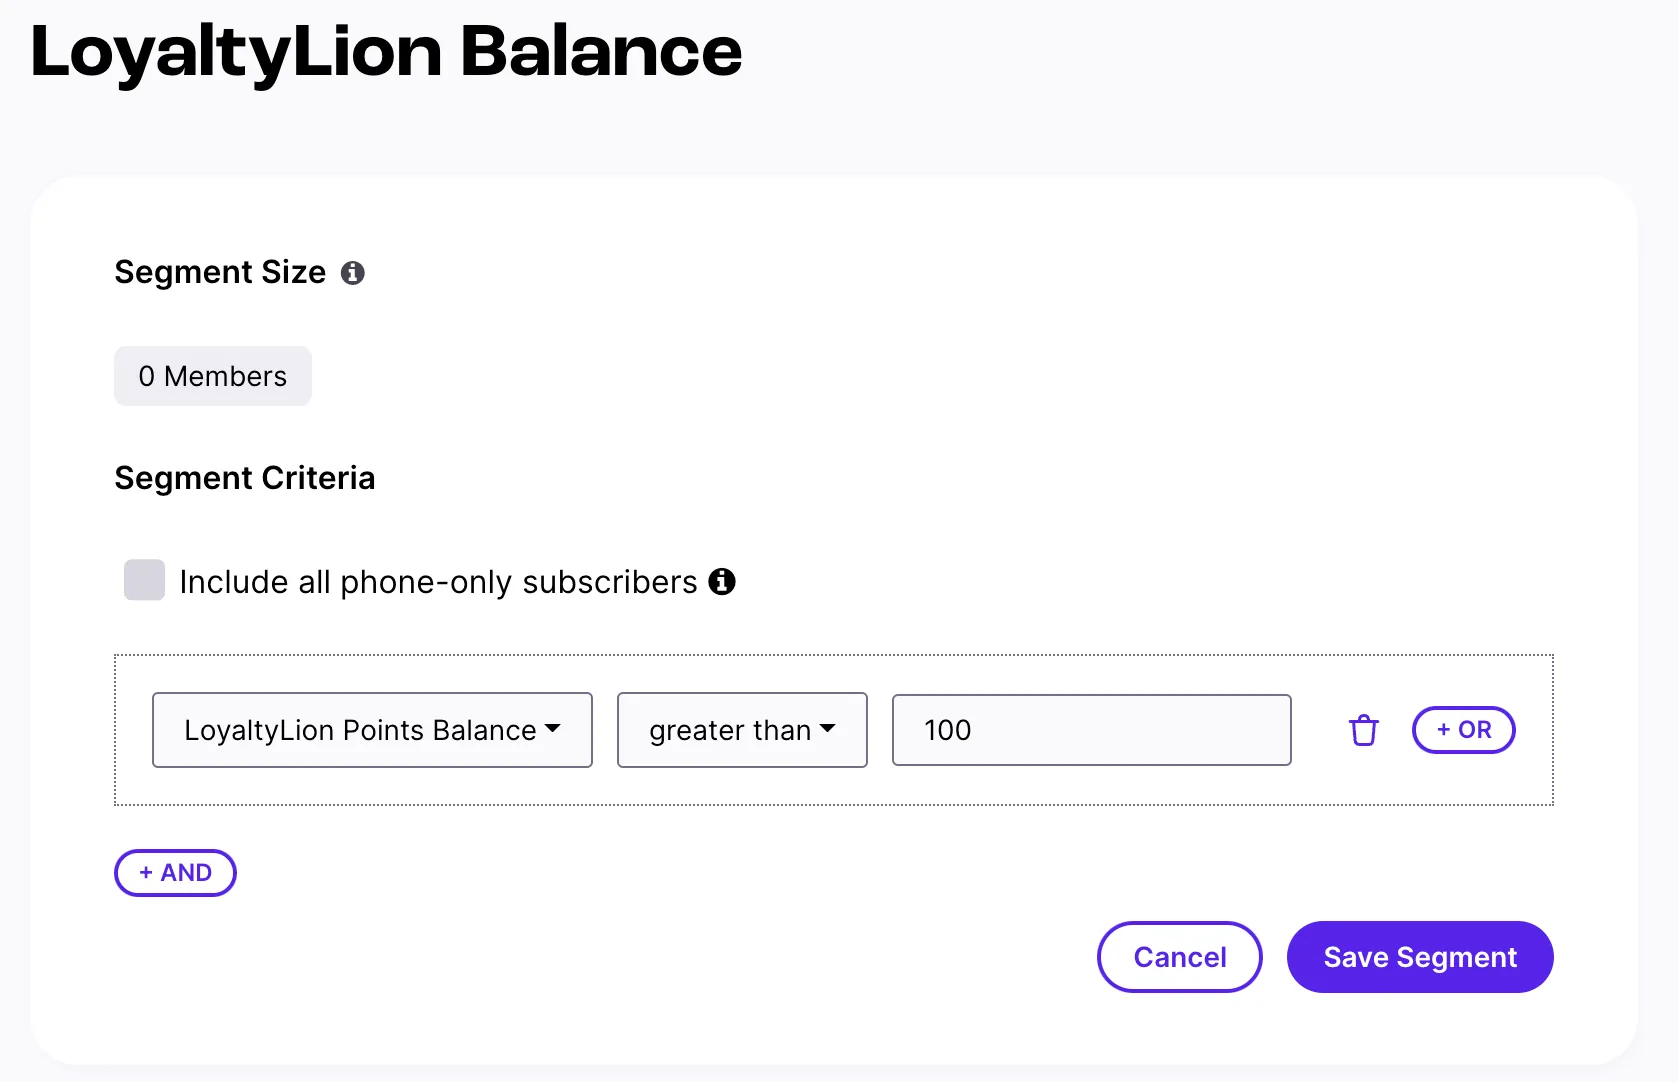Screen dimensions: 1678x1082
Task: Change the comparison operator via its dropdown
Action: [x=741, y=730]
